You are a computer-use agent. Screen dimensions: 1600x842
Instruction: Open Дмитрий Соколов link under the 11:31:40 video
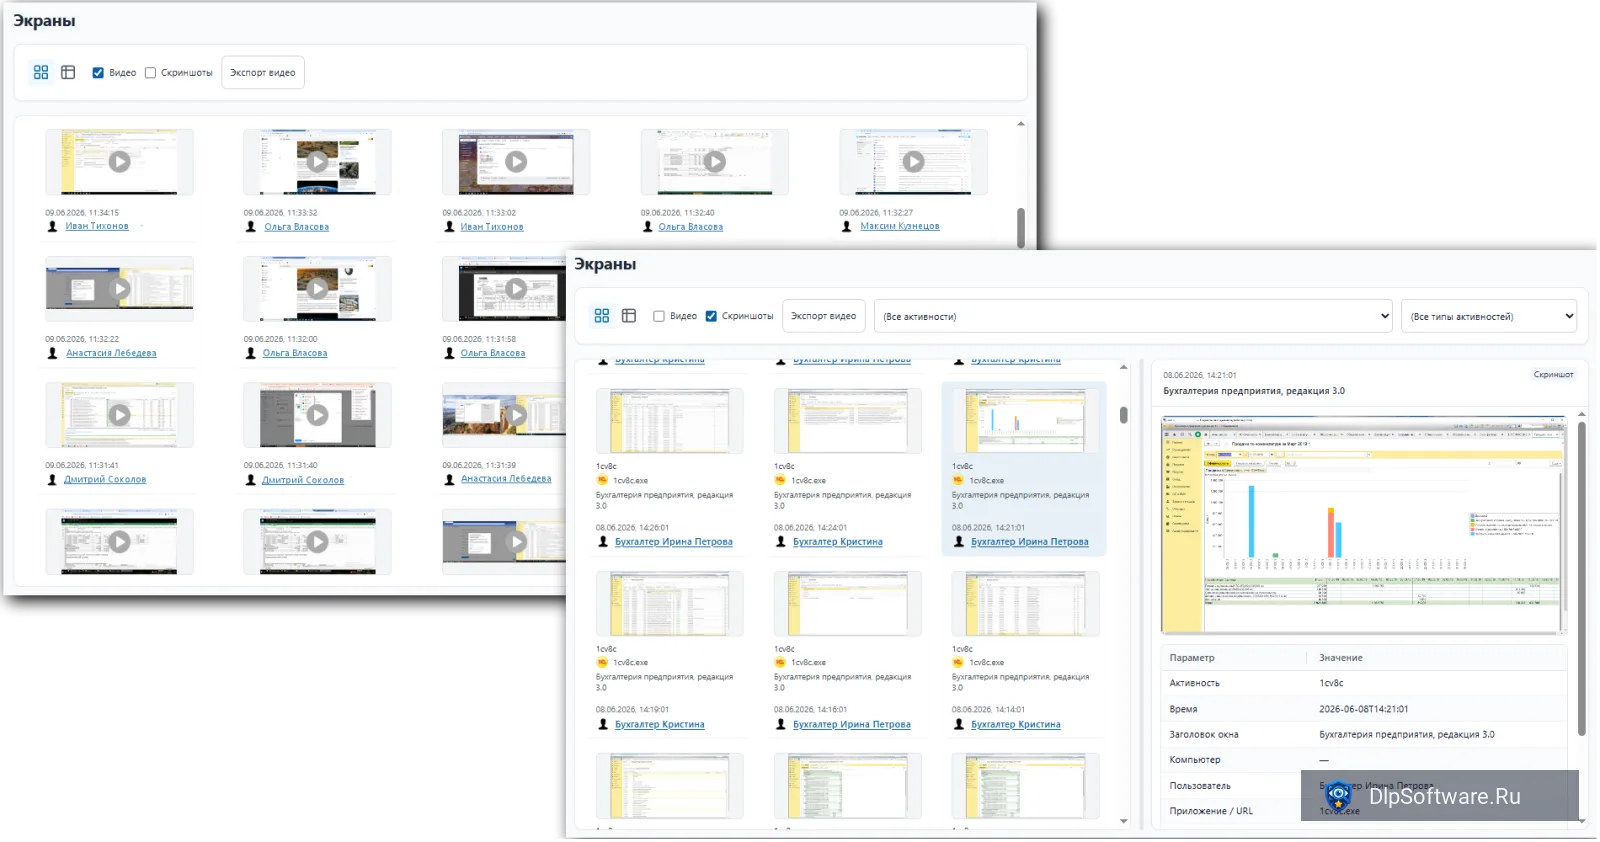(303, 480)
